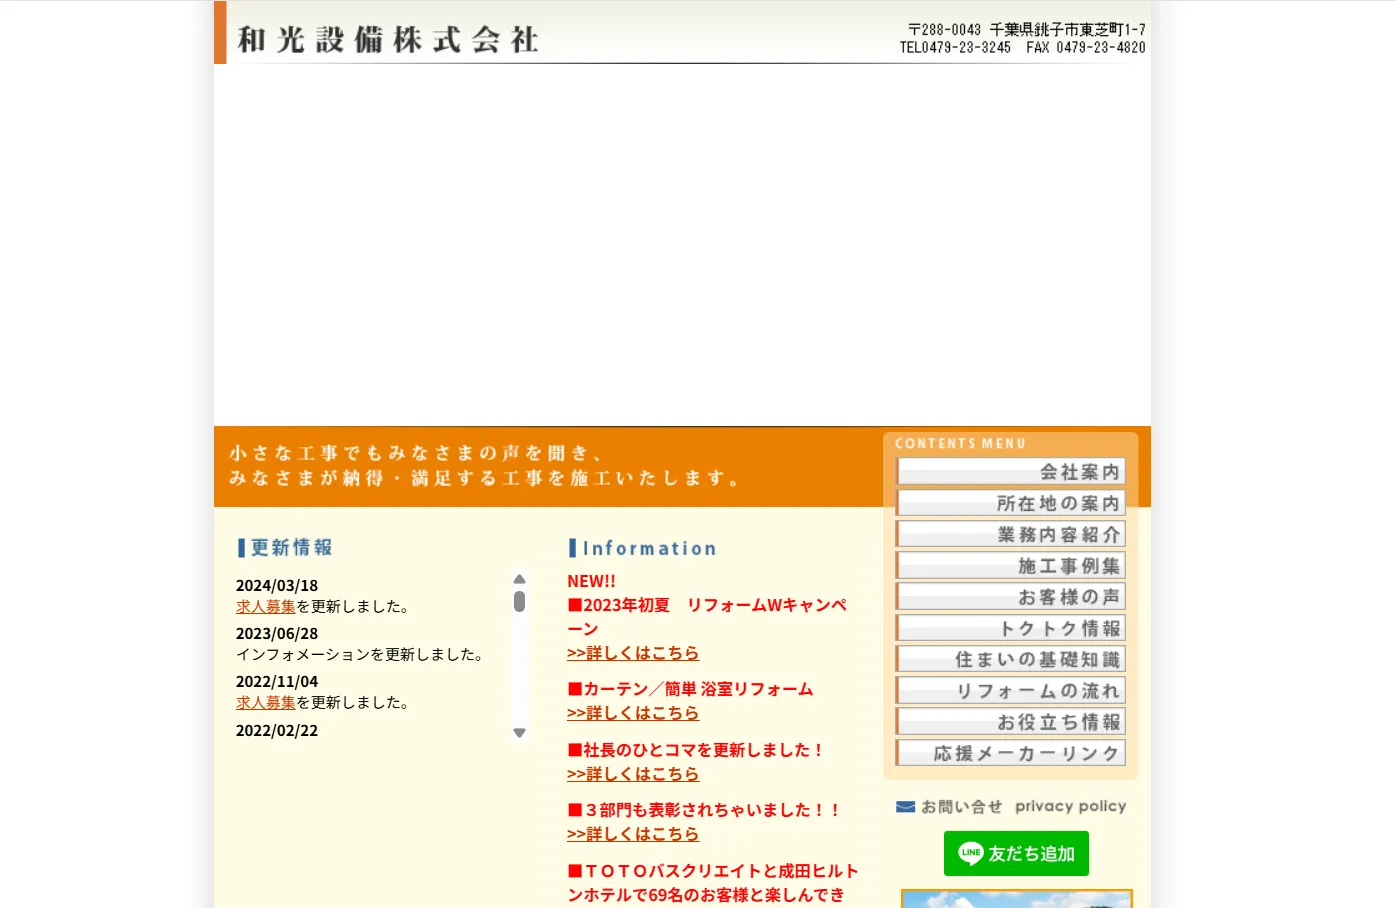Open 応援メーカーリンク menu item
This screenshot has height=908, width=1396.
[1010, 753]
